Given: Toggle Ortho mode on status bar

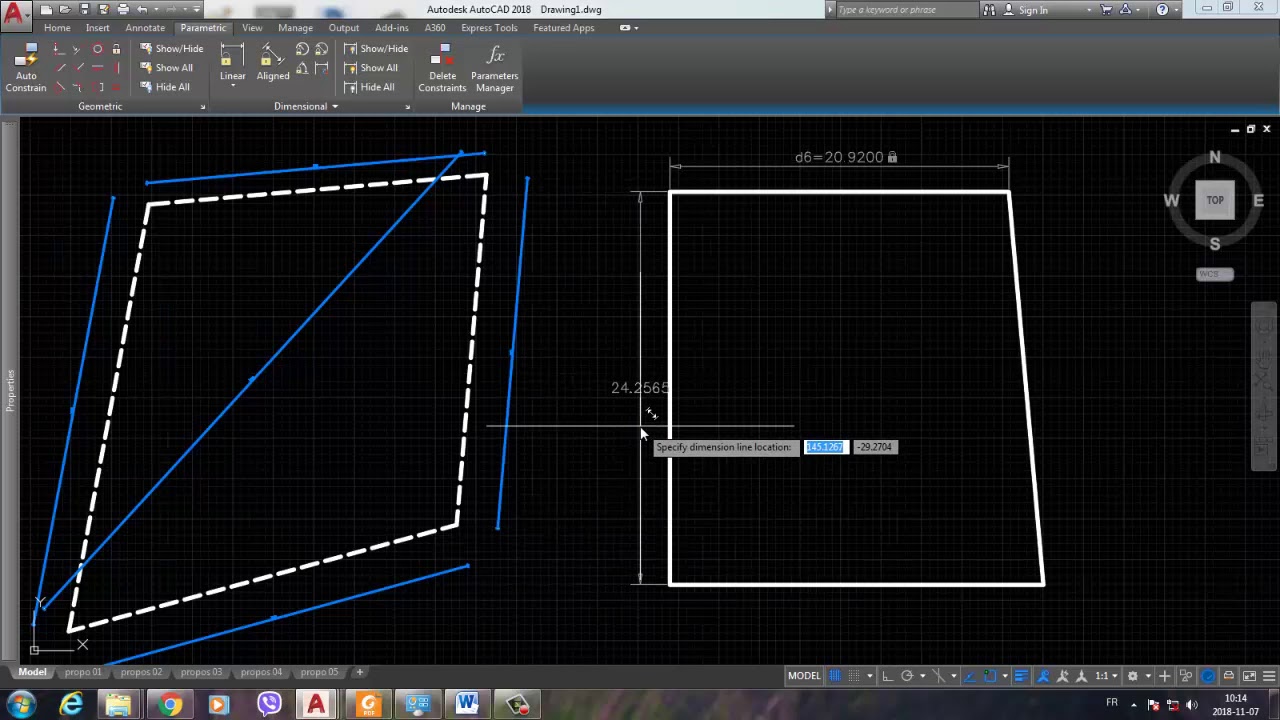Looking at the screenshot, I should pos(887,676).
